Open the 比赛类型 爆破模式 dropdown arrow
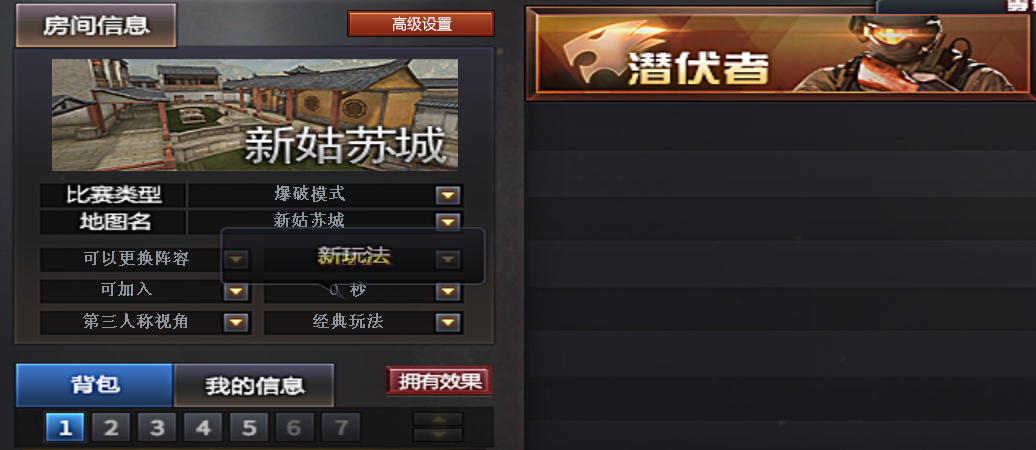1036x450 pixels. coord(447,196)
